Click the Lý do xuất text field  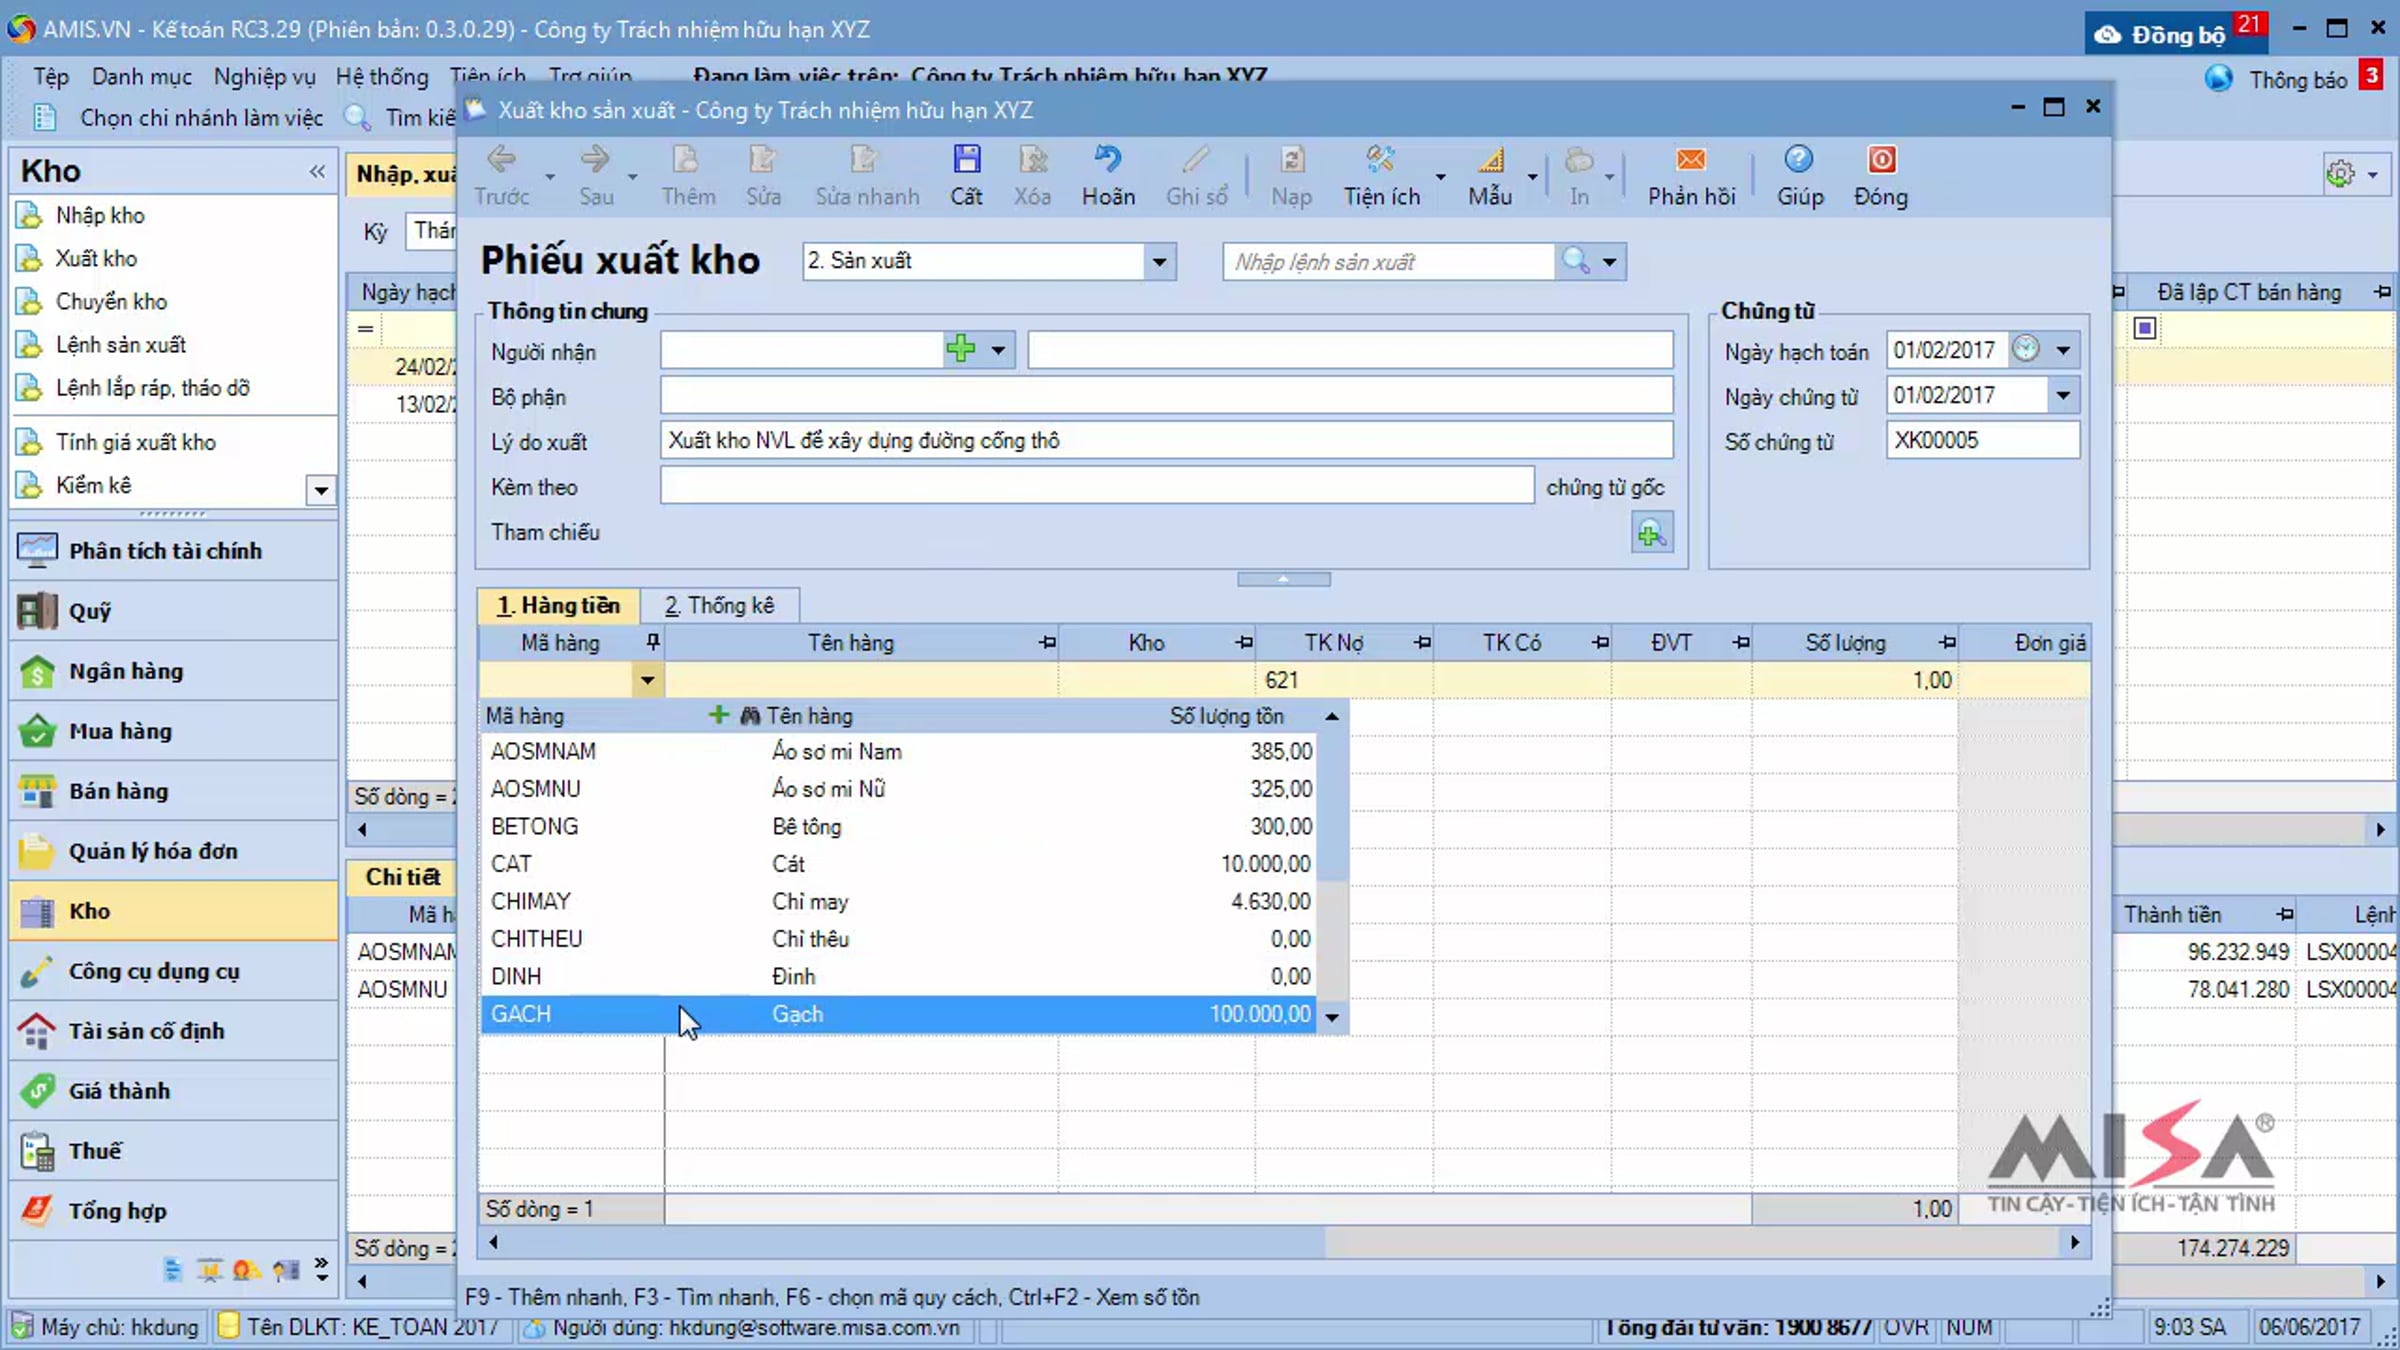pyautogui.click(x=1166, y=441)
